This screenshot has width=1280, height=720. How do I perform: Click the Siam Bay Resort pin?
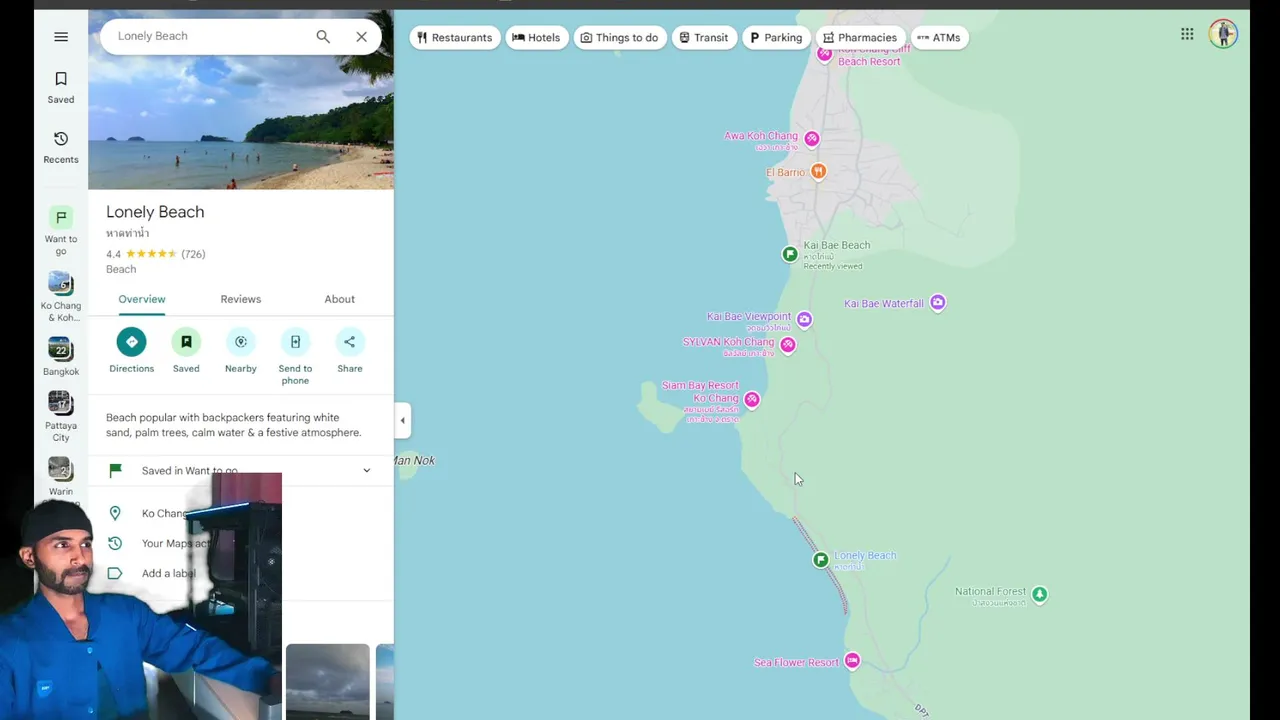point(752,399)
